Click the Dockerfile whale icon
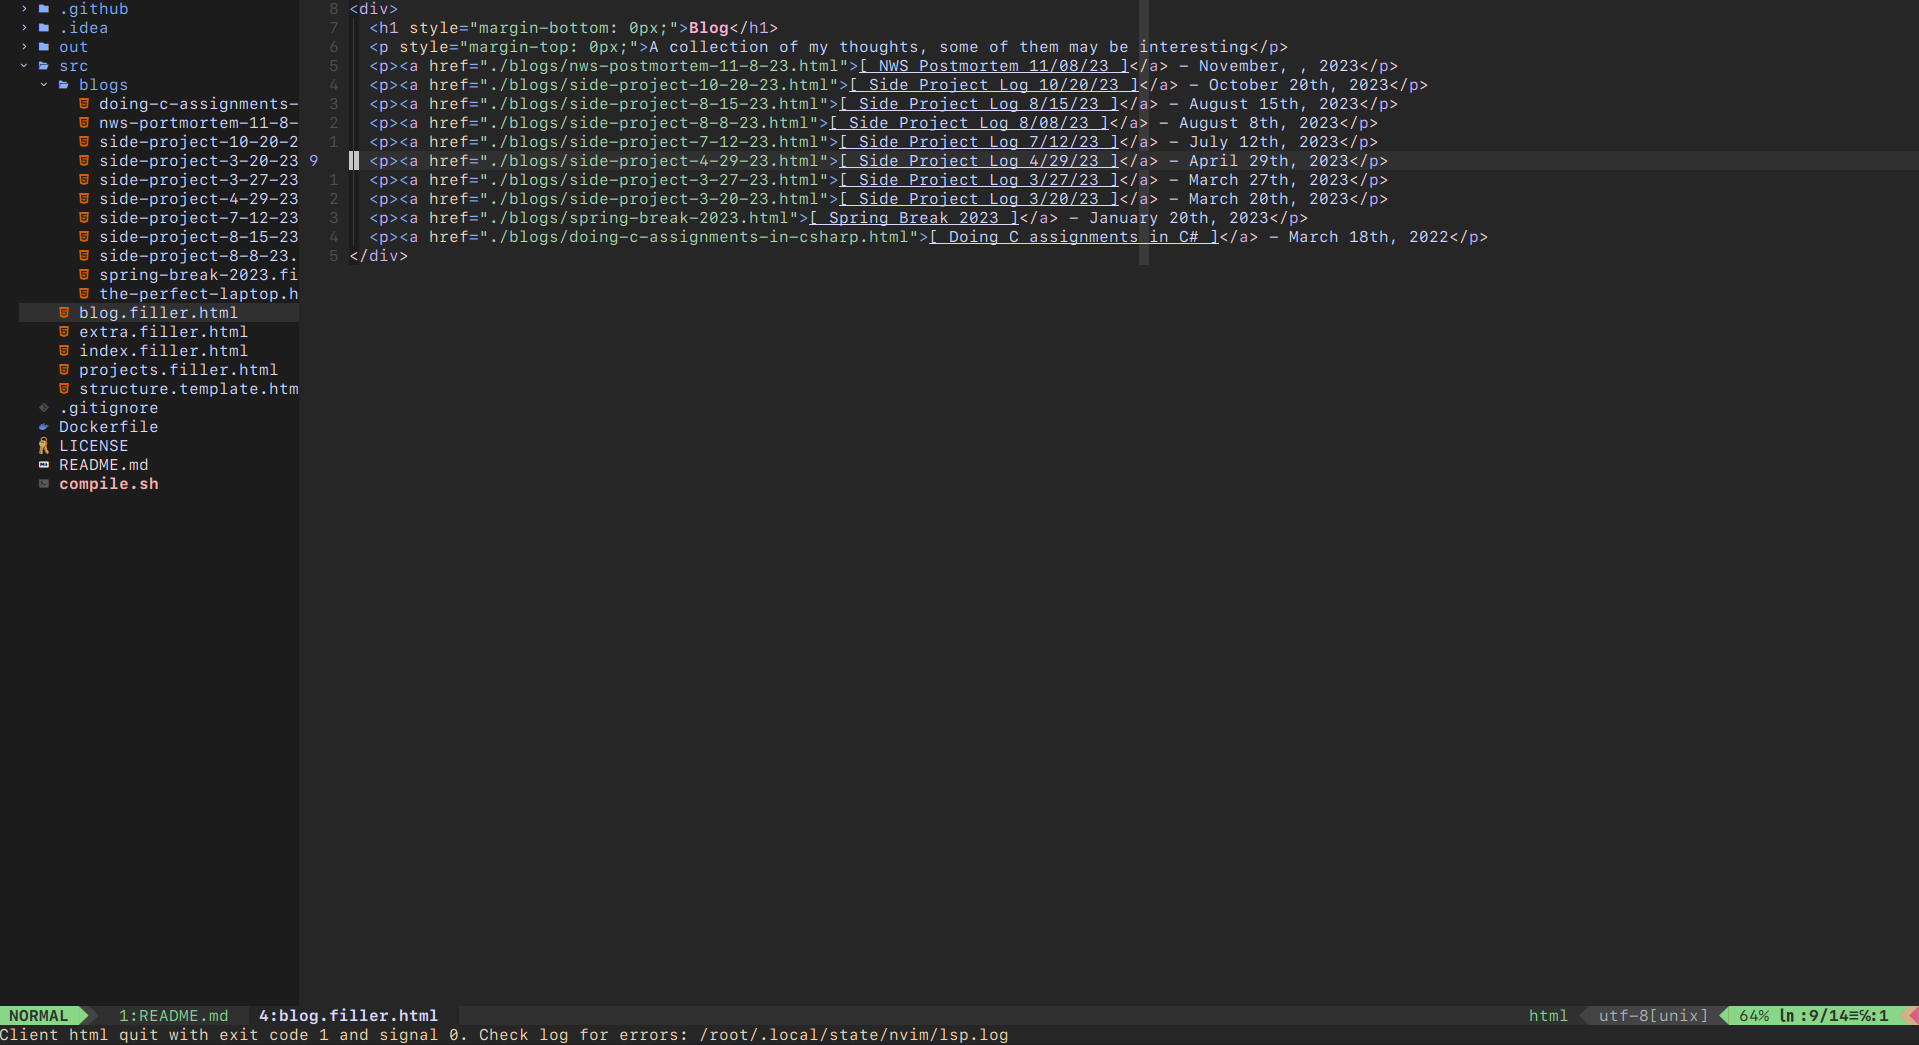 (44, 427)
